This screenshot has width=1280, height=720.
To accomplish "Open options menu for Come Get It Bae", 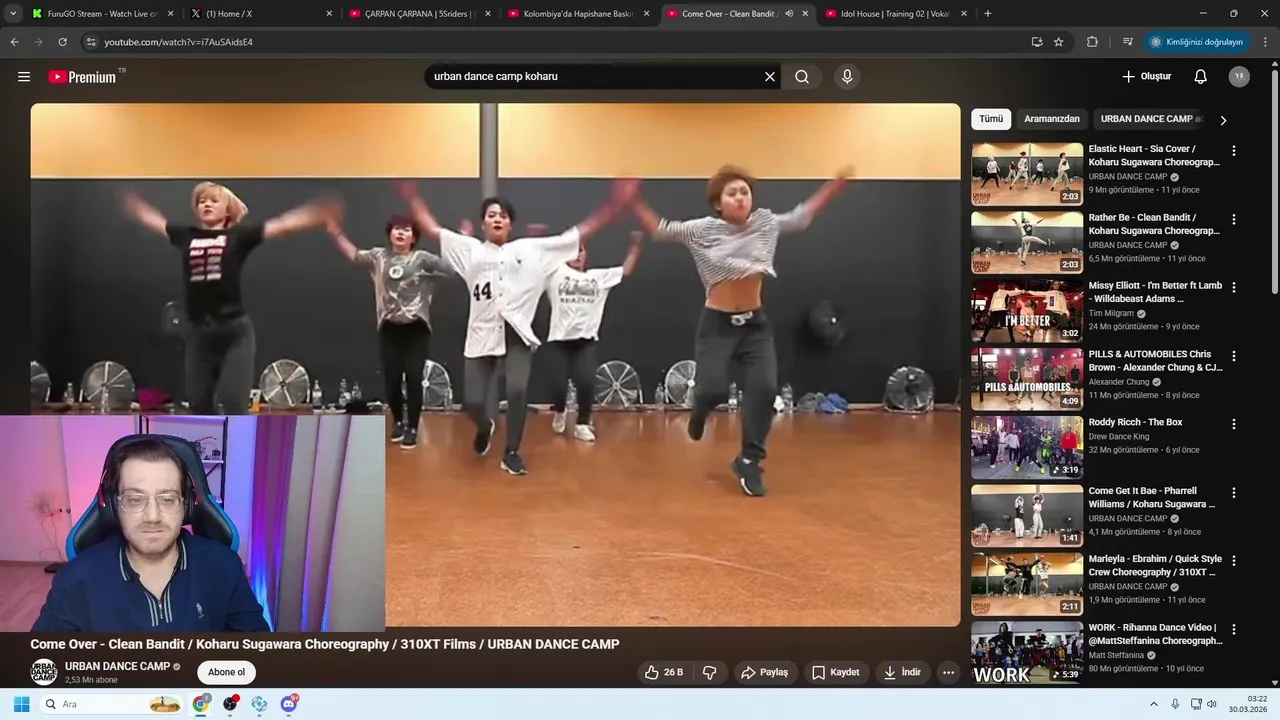I will (1233, 493).
